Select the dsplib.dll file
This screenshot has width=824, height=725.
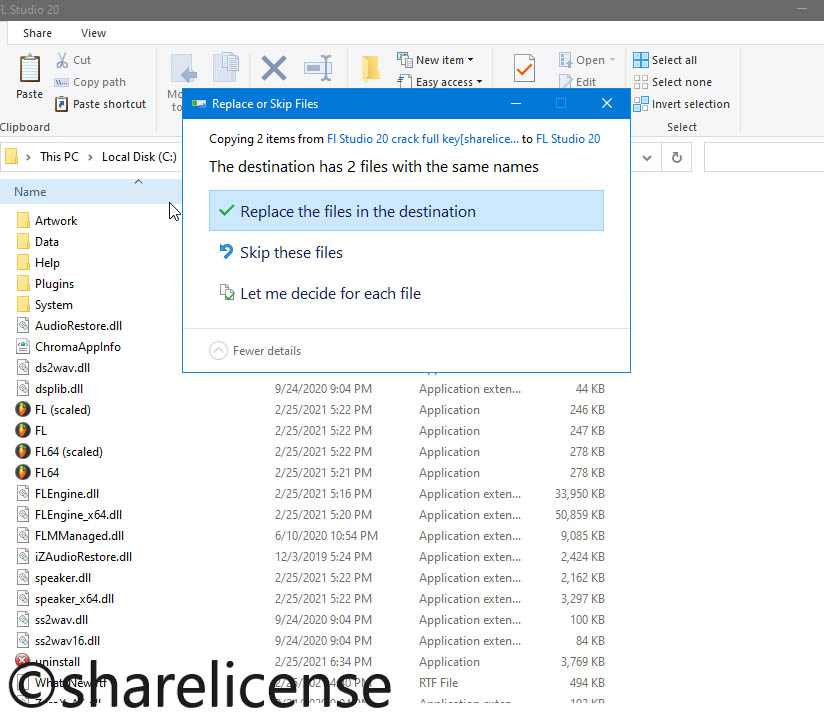click(59, 389)
